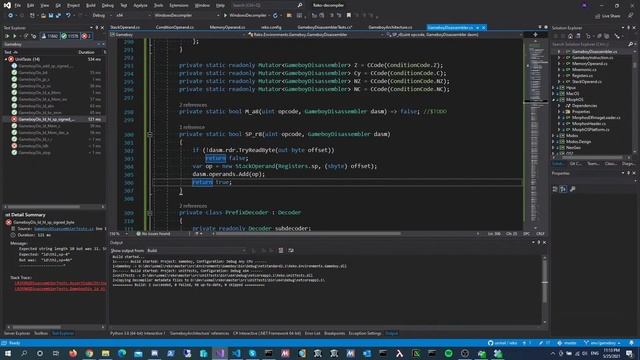Image resolution: width=640 pixels, height=360 pixels.
Task: Open the Show output from Build dropdown
Action: [x=197, y=251]
